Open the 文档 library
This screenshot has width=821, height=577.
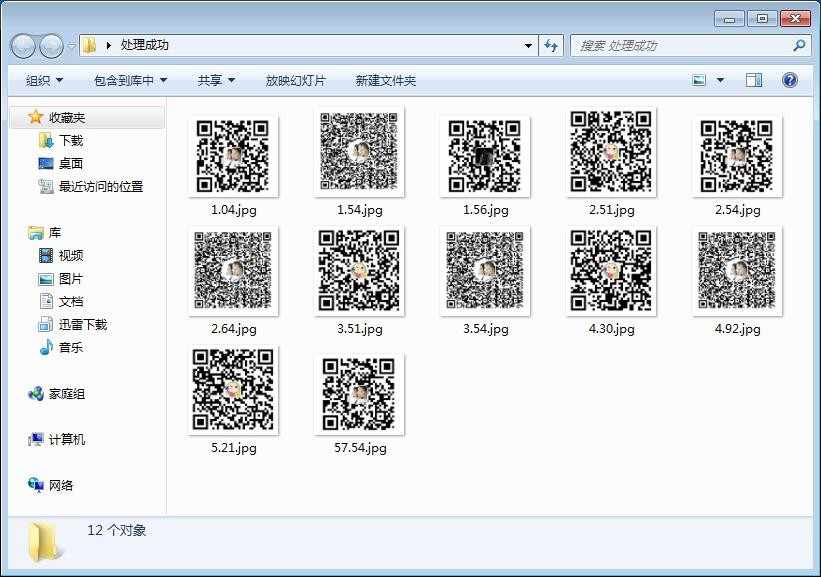point(71,302)
